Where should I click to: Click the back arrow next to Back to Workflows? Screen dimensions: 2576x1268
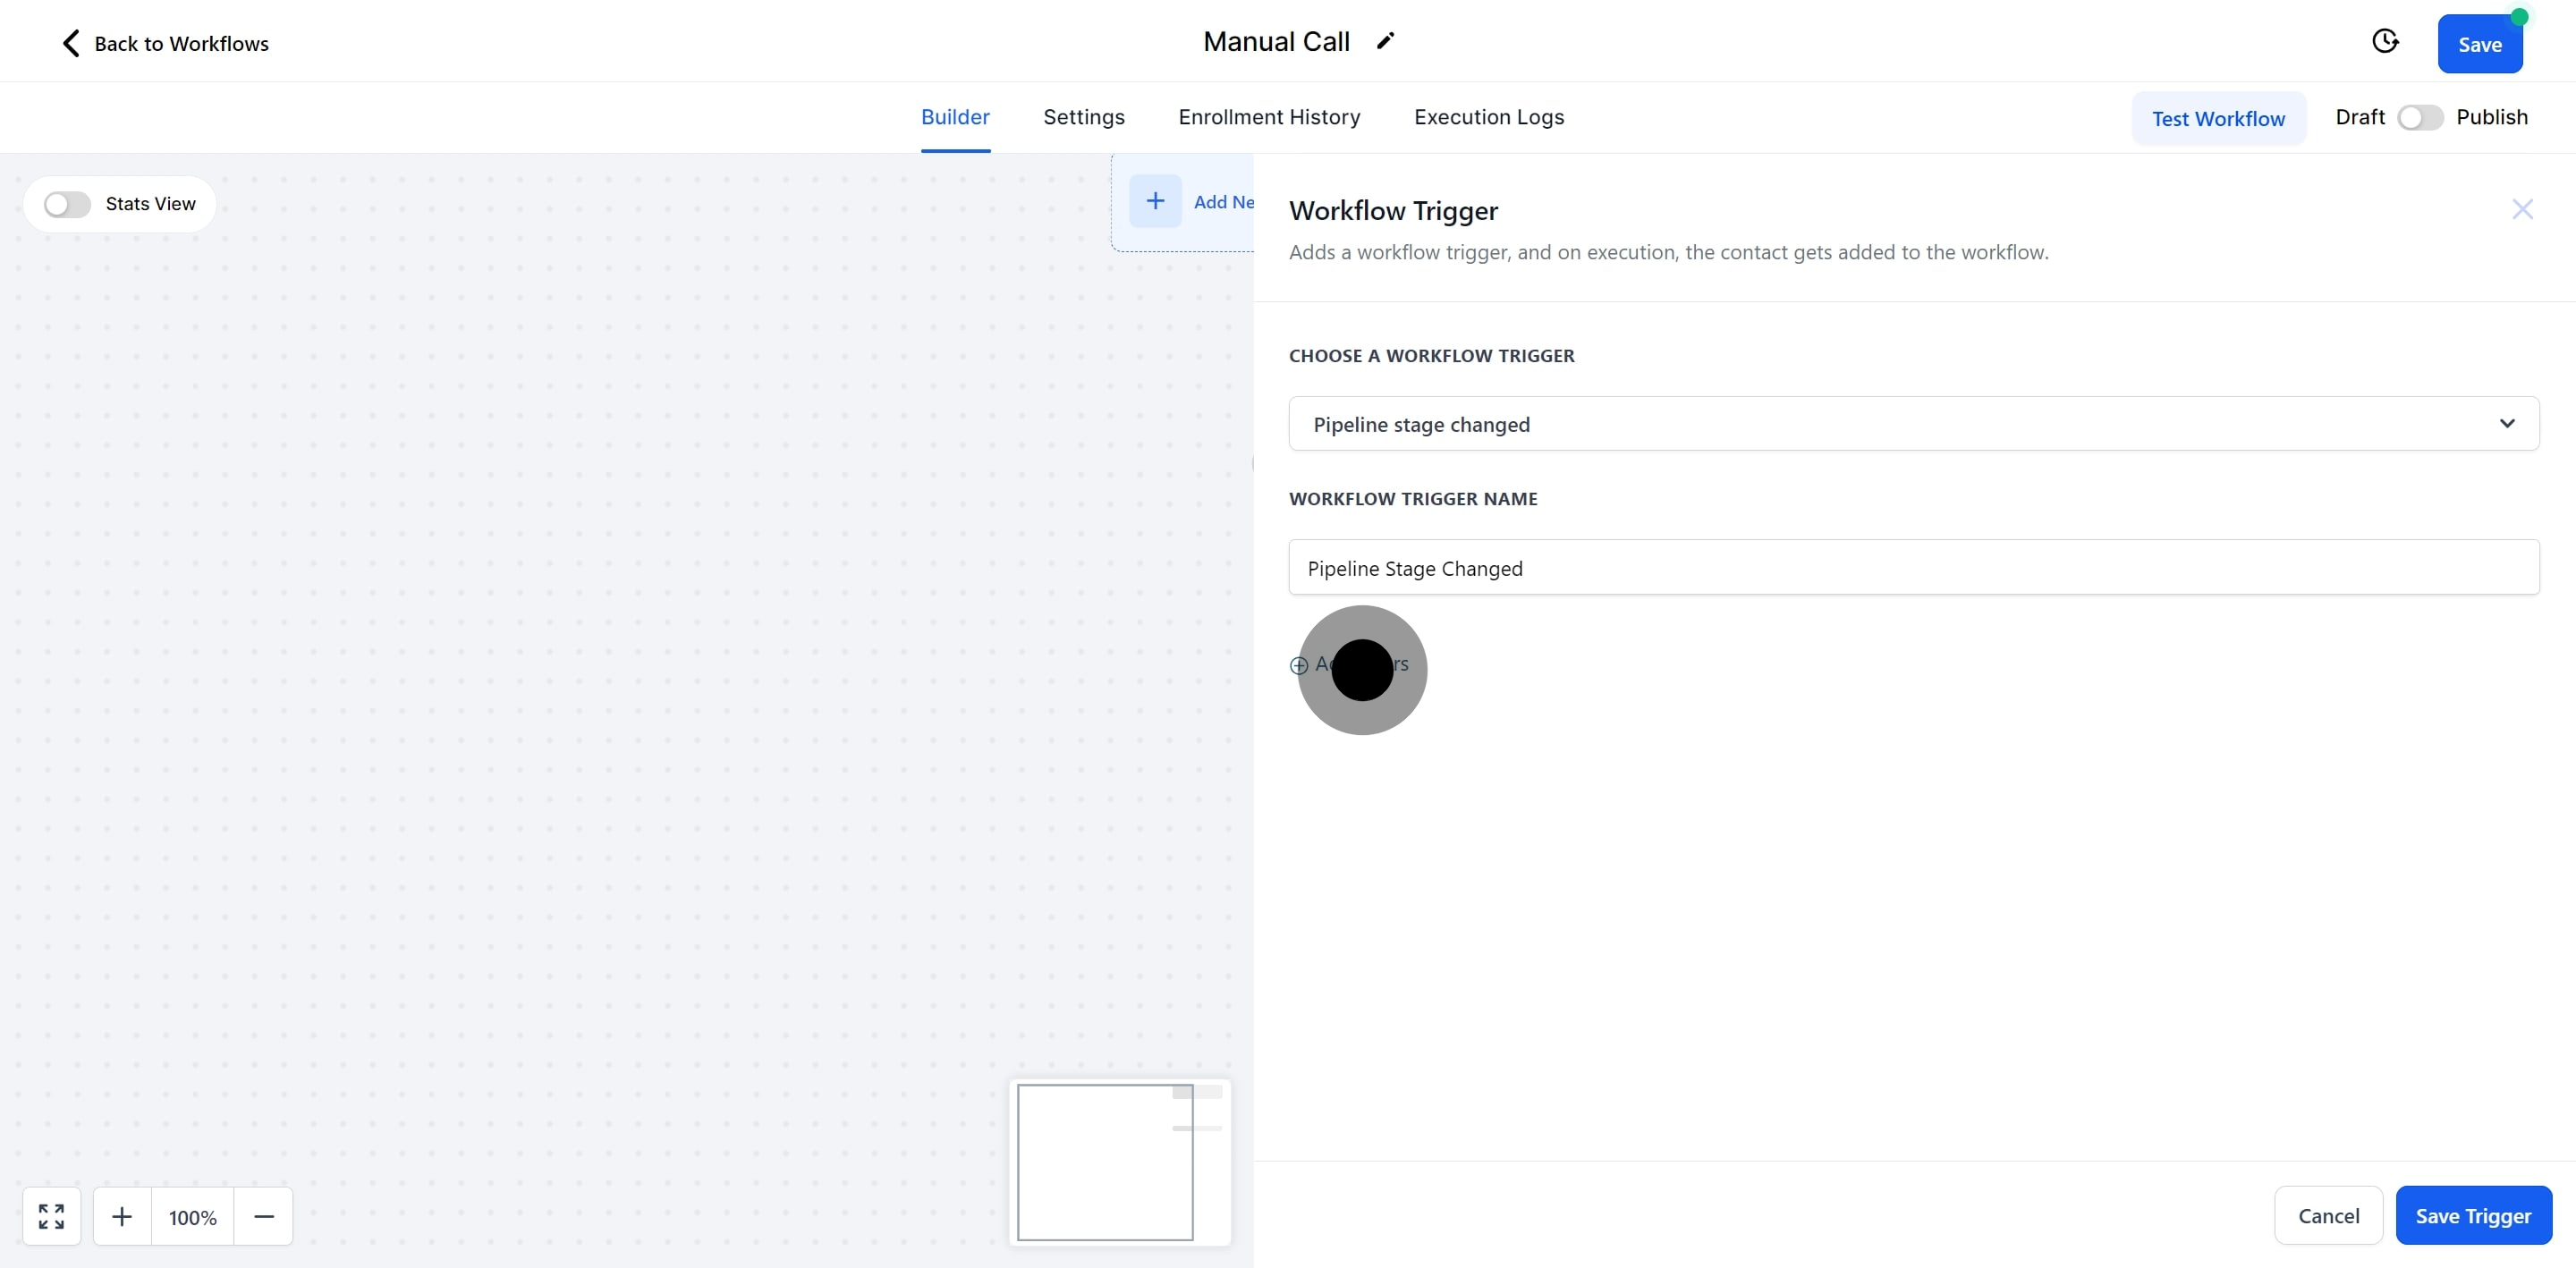(70, 43)
